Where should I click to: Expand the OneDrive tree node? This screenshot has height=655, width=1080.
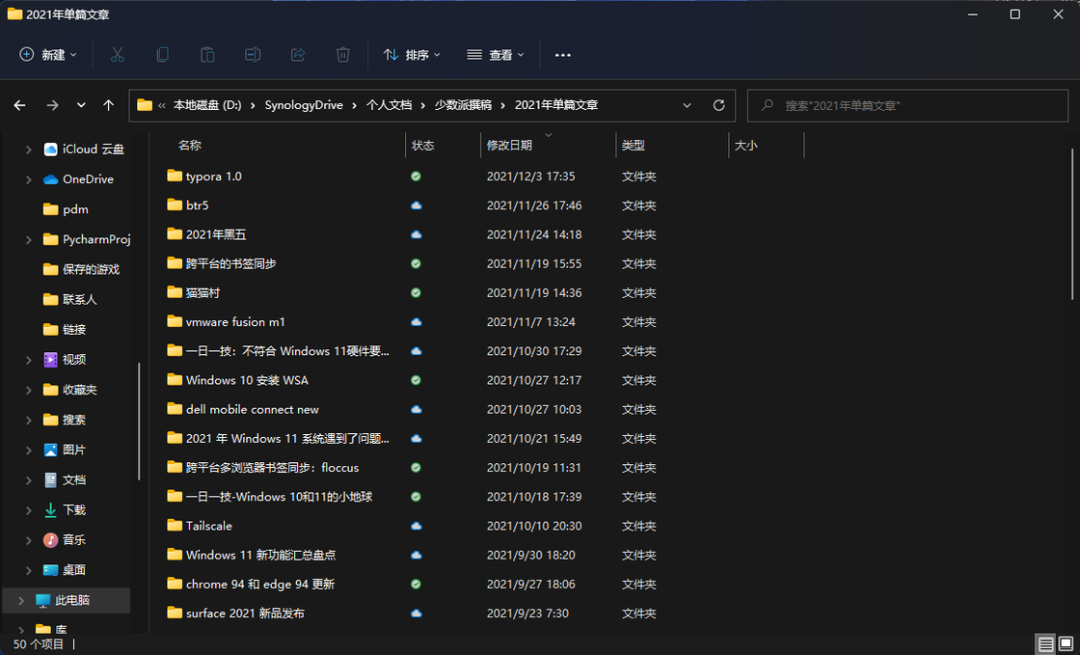(x=28, y=179)
